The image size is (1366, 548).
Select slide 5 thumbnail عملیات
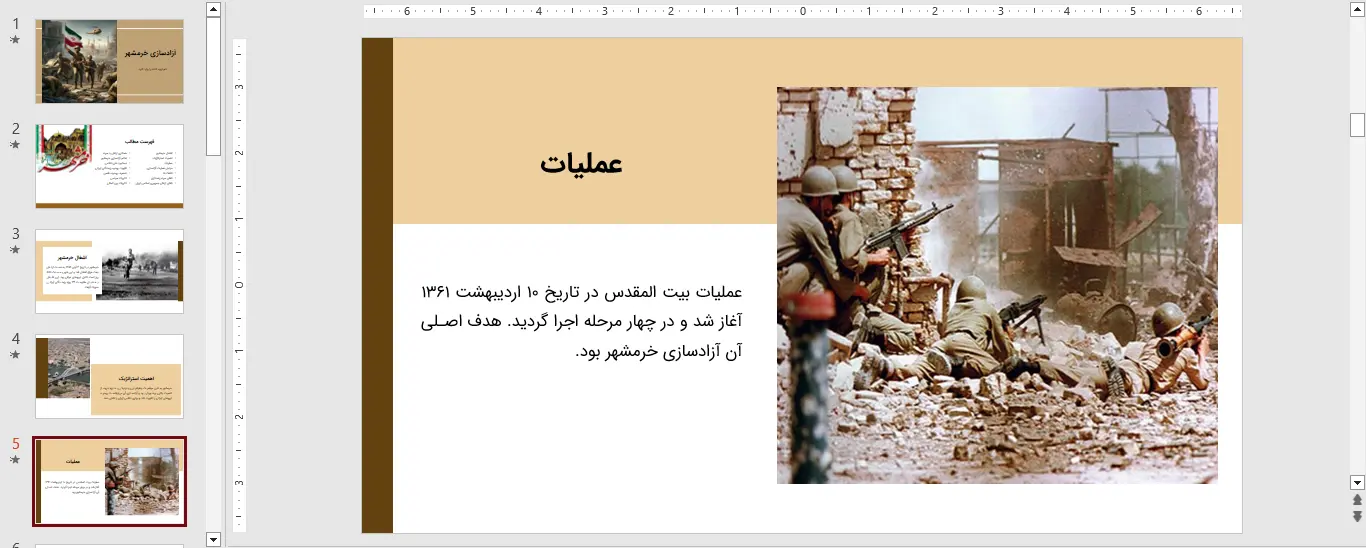pyautogui.click(x=110, y=481)
